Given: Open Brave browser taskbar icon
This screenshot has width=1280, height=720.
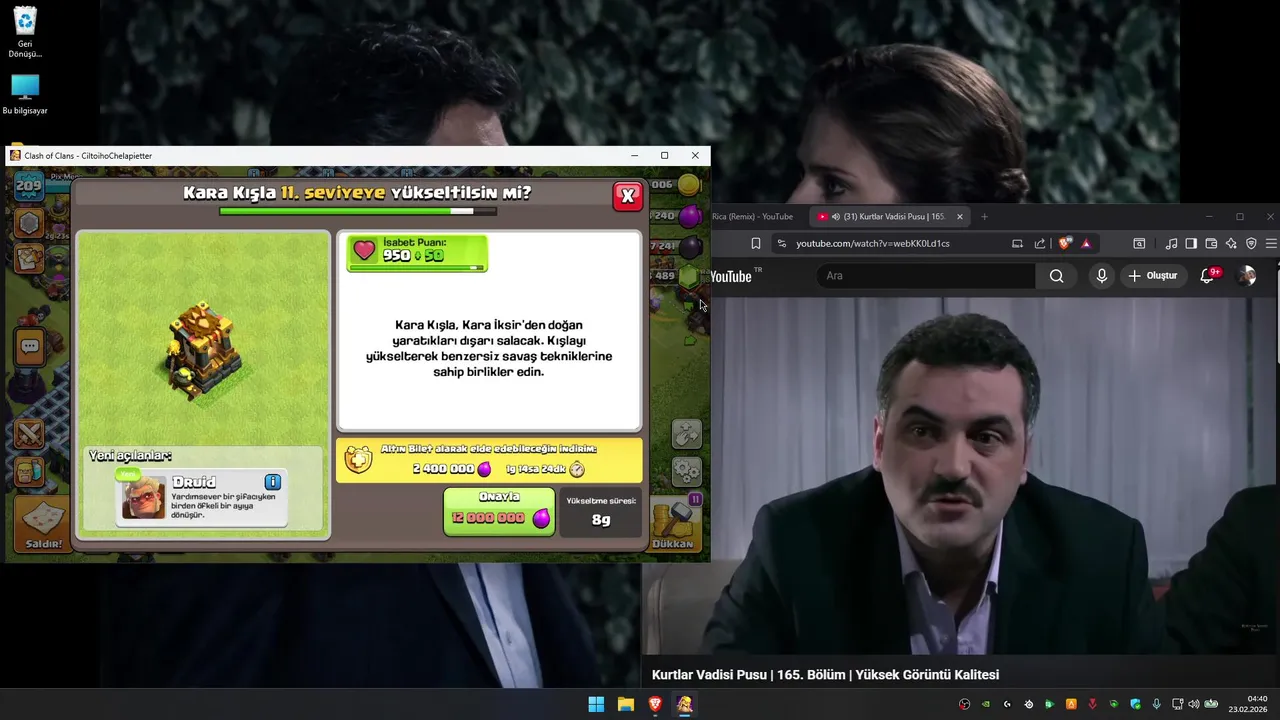Looking at the screenshot, I should 655,704.
